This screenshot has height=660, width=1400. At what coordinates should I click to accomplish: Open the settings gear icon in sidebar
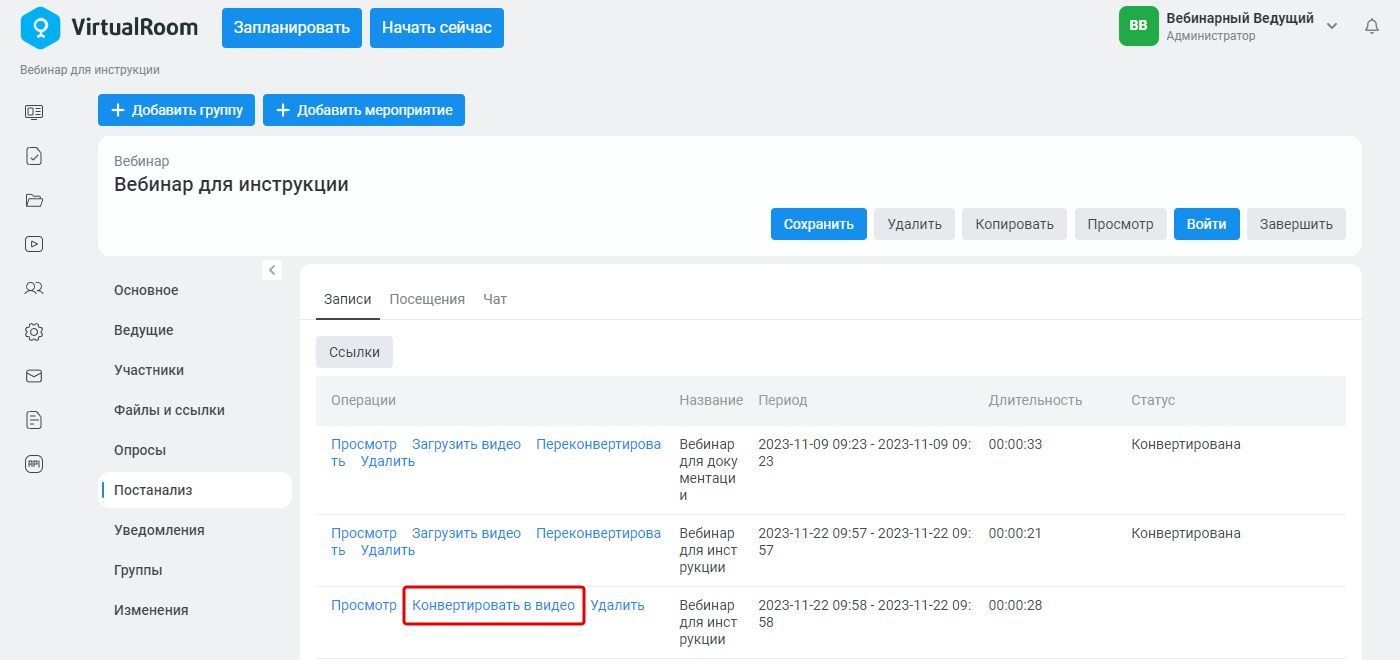34,332
